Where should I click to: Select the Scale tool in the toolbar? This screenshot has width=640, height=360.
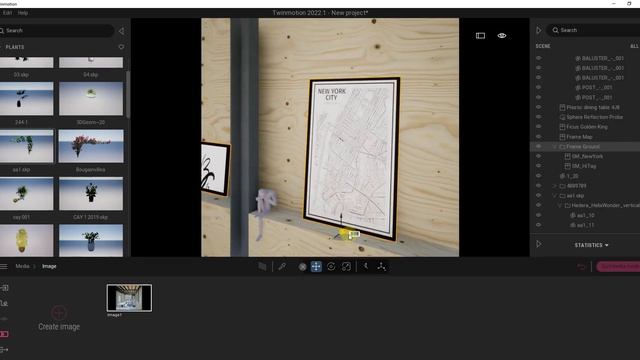point(346,267)
